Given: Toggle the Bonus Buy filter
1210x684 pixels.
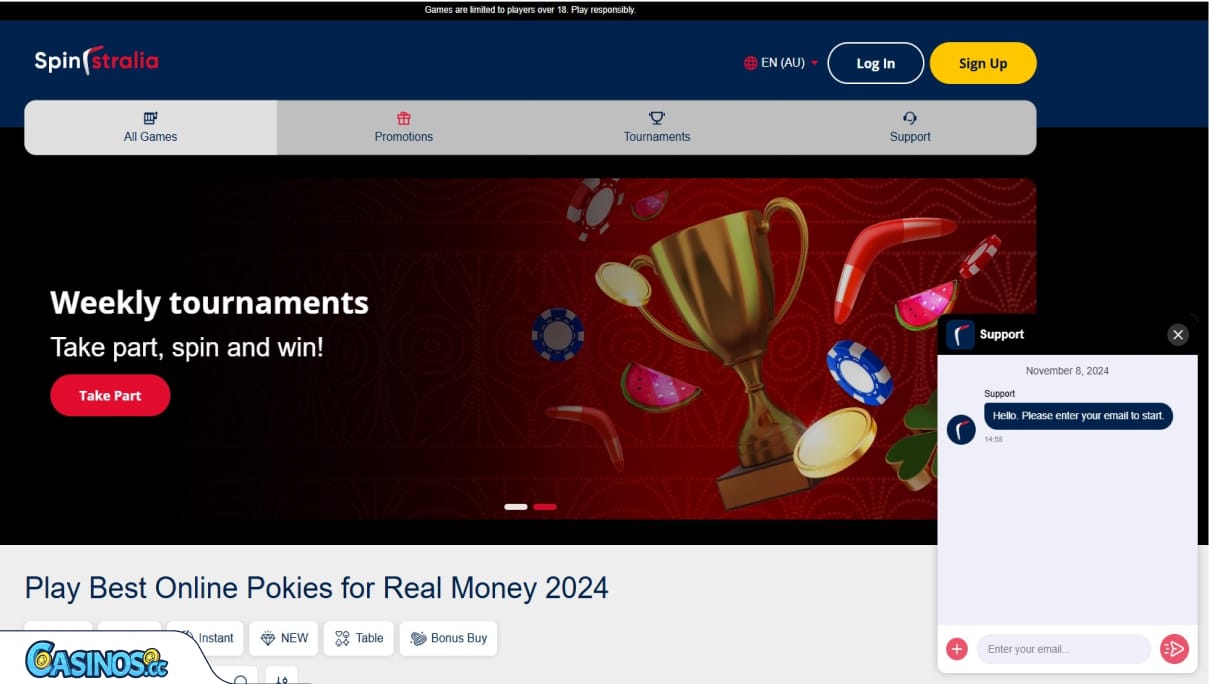Looking at the screenshot, I should coord(448,637).
